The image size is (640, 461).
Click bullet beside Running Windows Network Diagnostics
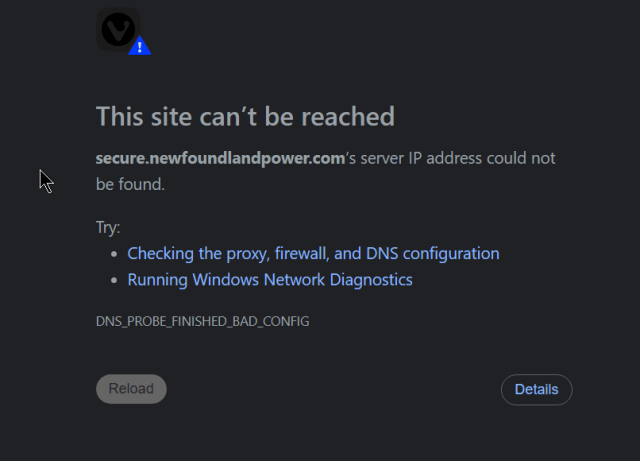[114, 281]
